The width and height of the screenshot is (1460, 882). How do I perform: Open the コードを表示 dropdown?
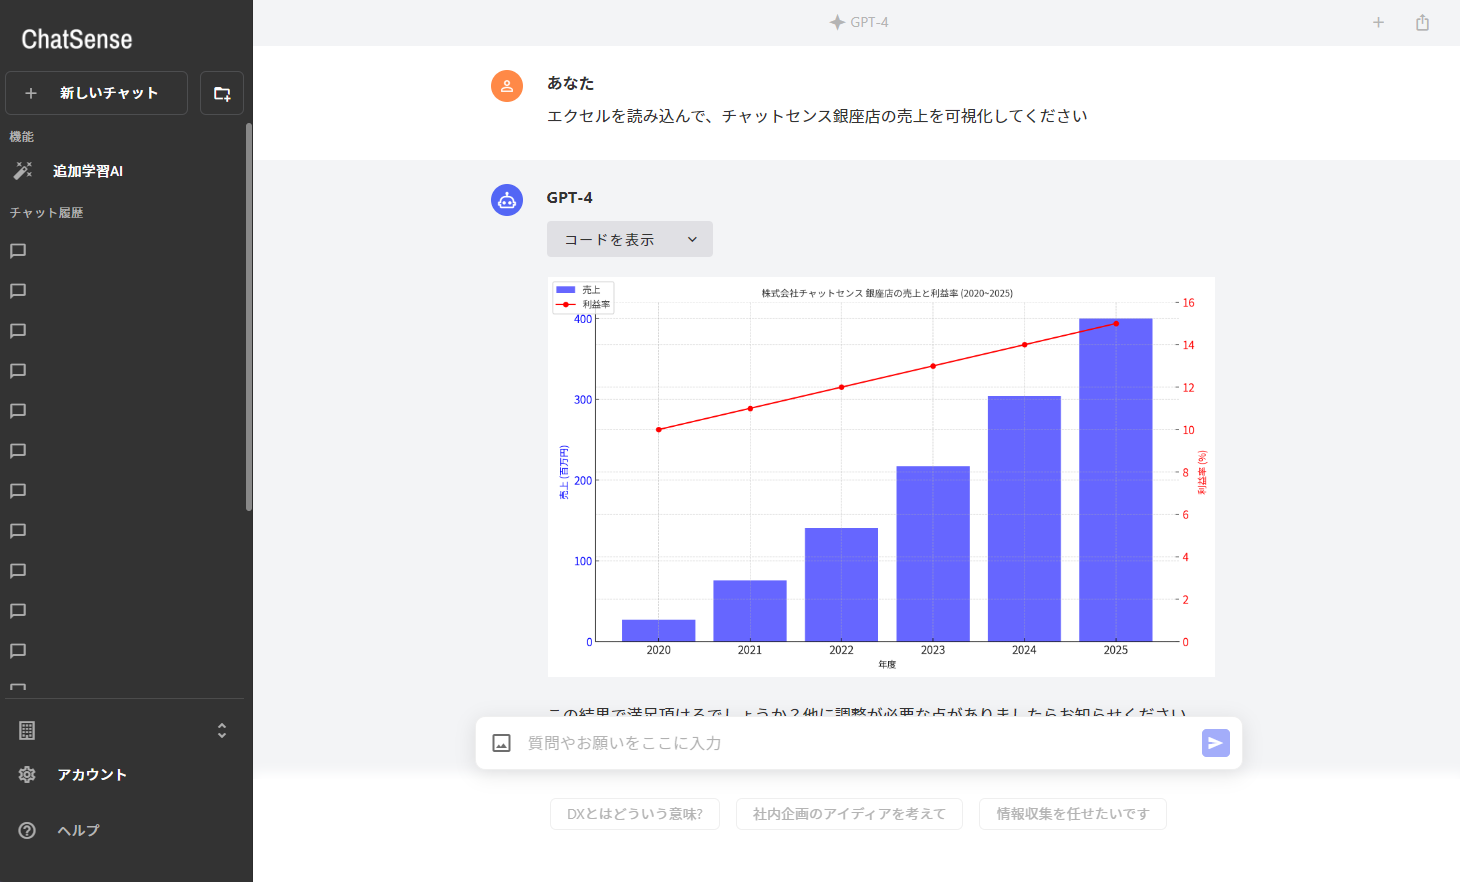click(629, 239)
